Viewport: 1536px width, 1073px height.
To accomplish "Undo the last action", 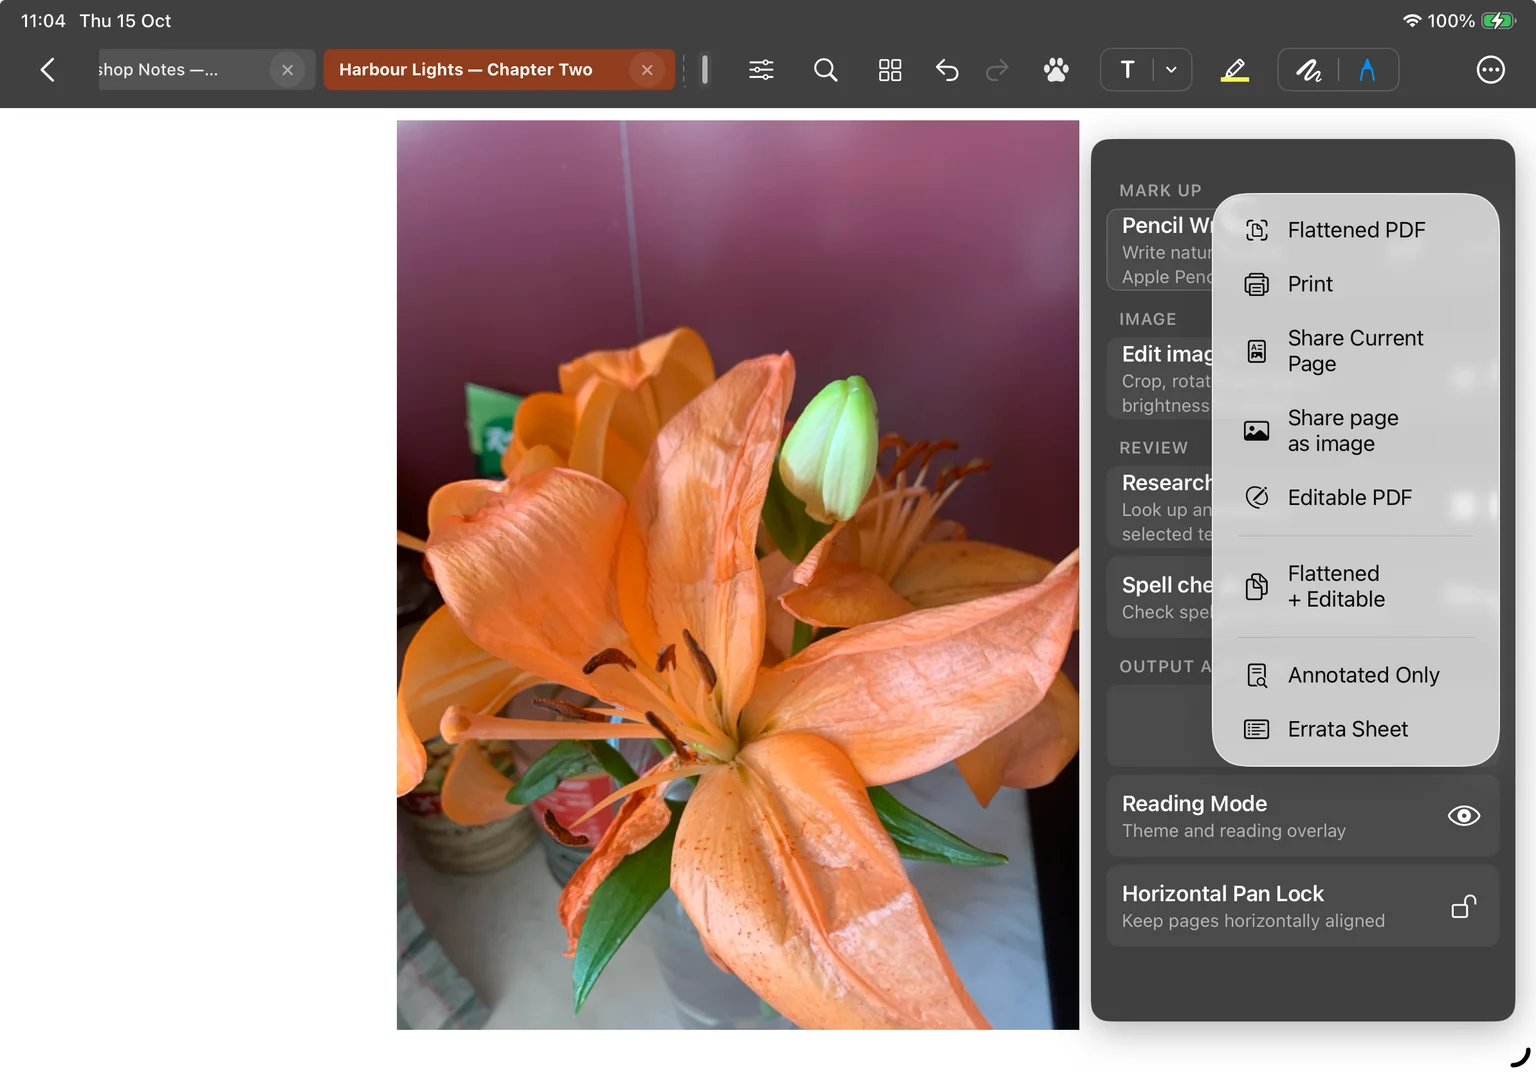I will pos(947,70).
